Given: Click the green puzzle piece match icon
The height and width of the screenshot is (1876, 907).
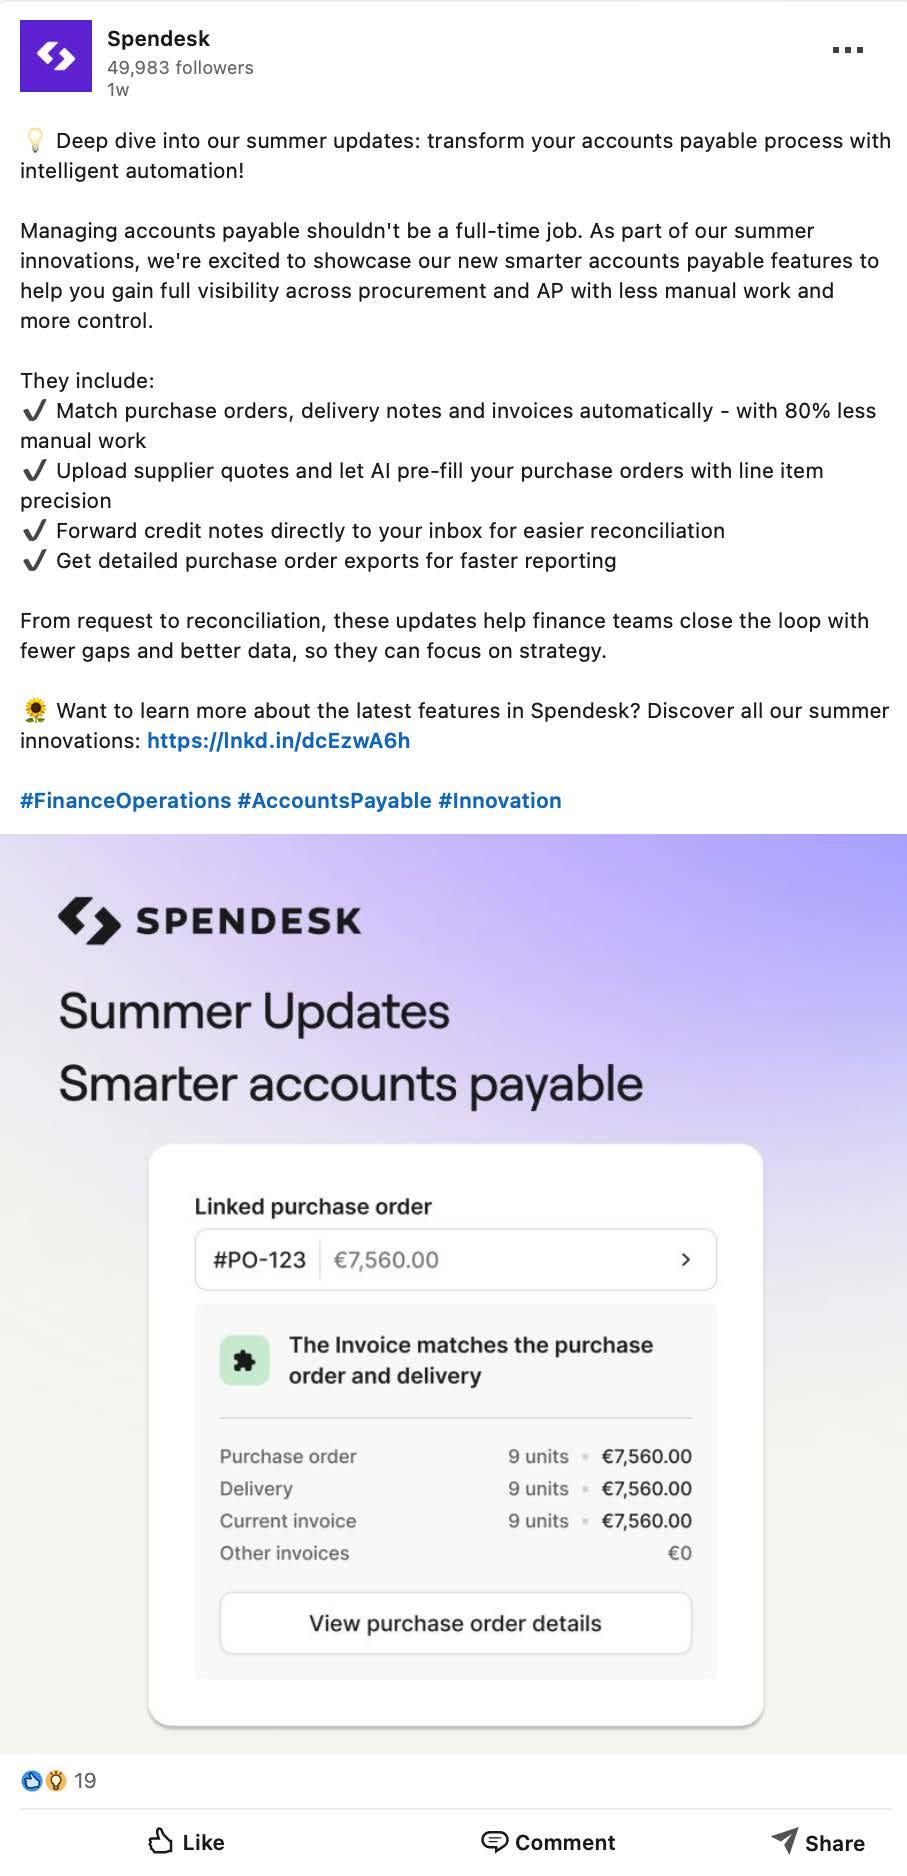Looking at the screenshot, I should click(x=244, y=1360).
